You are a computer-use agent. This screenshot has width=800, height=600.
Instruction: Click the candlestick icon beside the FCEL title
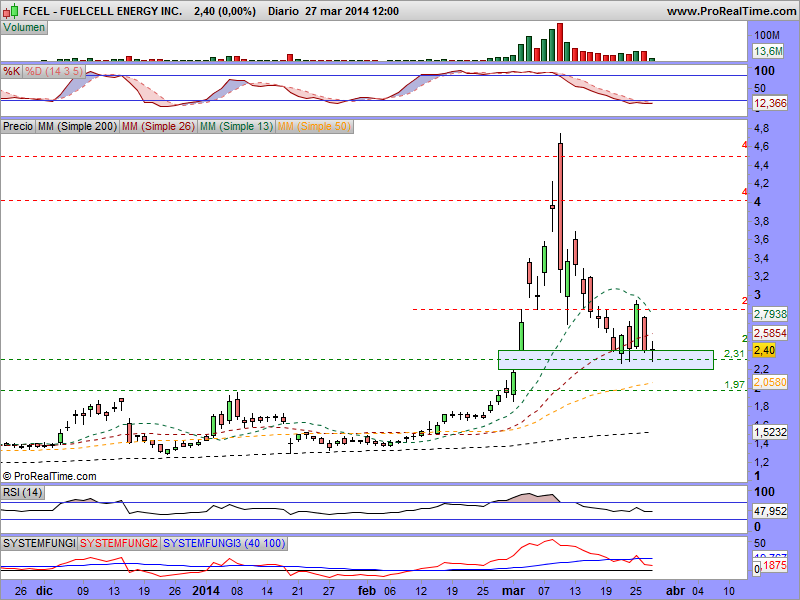[x=10, y=11]
